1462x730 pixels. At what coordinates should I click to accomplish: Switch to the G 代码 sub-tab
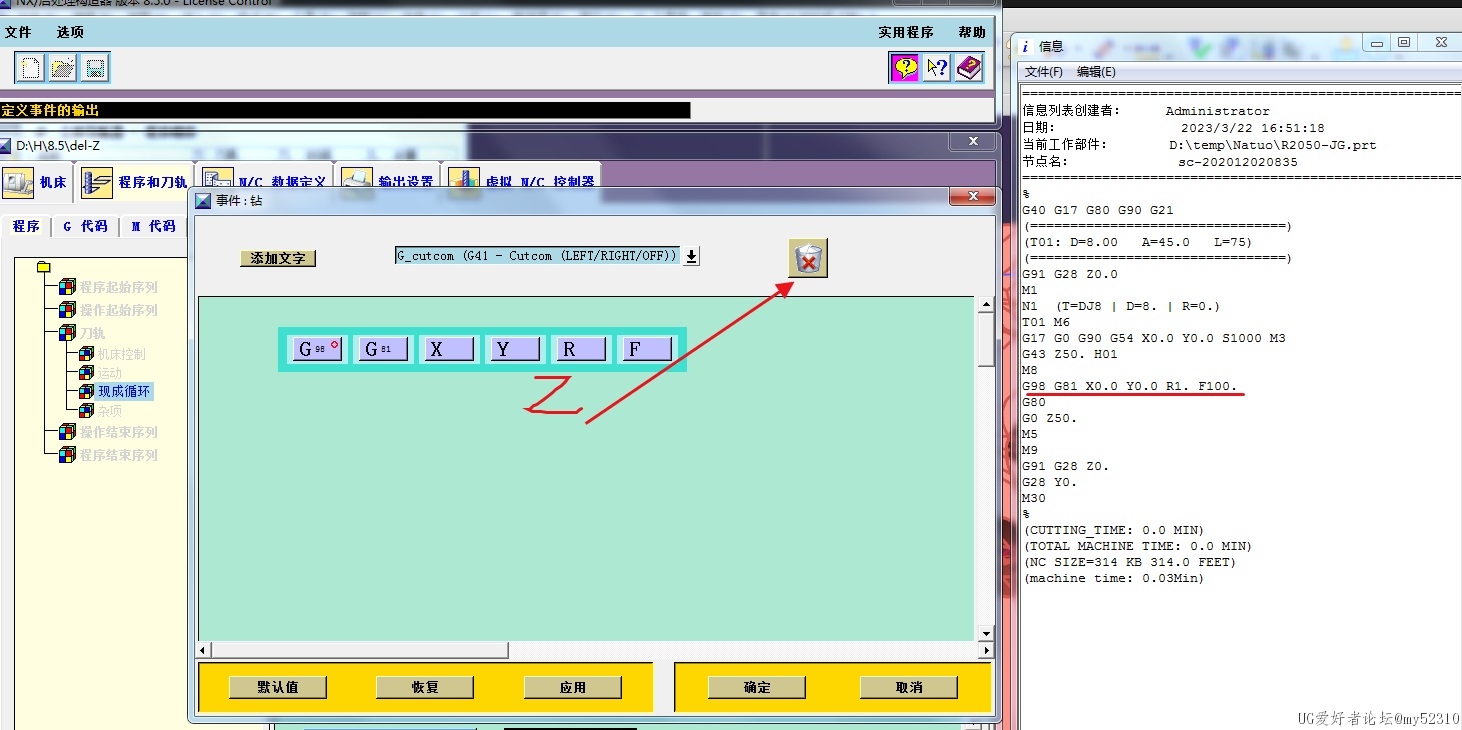point(85,227)
